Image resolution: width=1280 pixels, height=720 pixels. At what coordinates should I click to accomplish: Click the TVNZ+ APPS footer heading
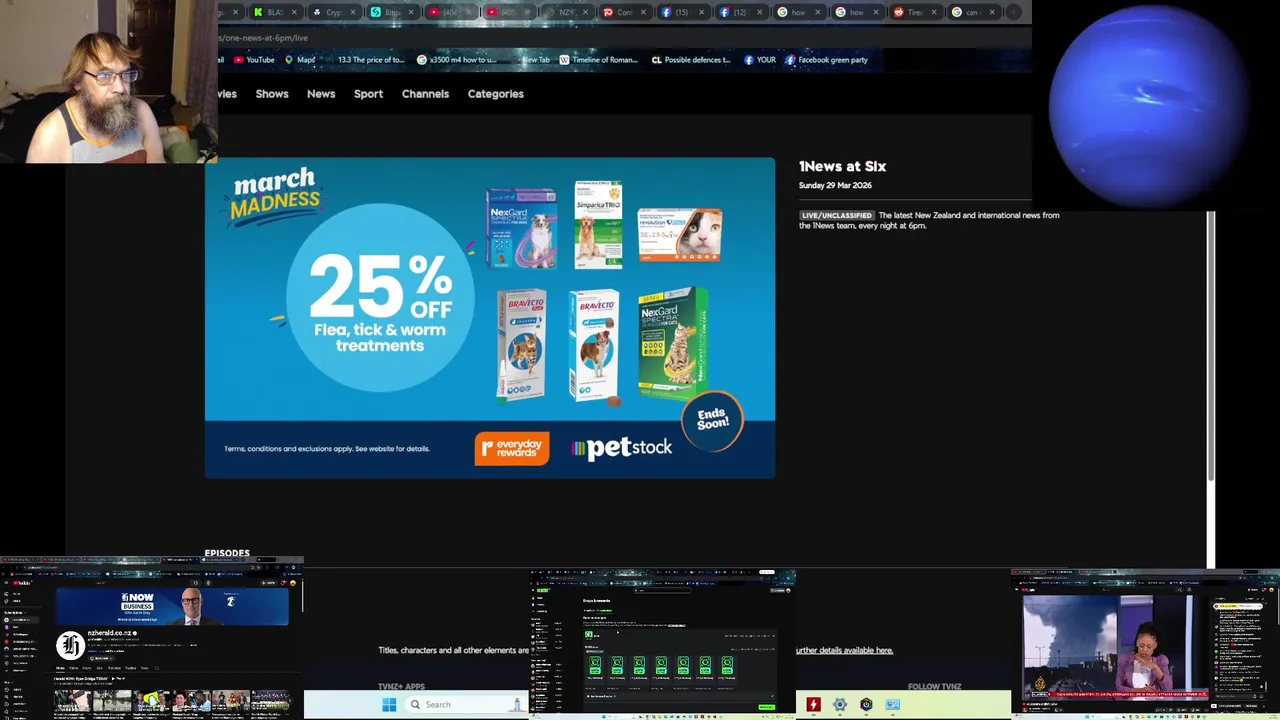(x=401, y=687)
